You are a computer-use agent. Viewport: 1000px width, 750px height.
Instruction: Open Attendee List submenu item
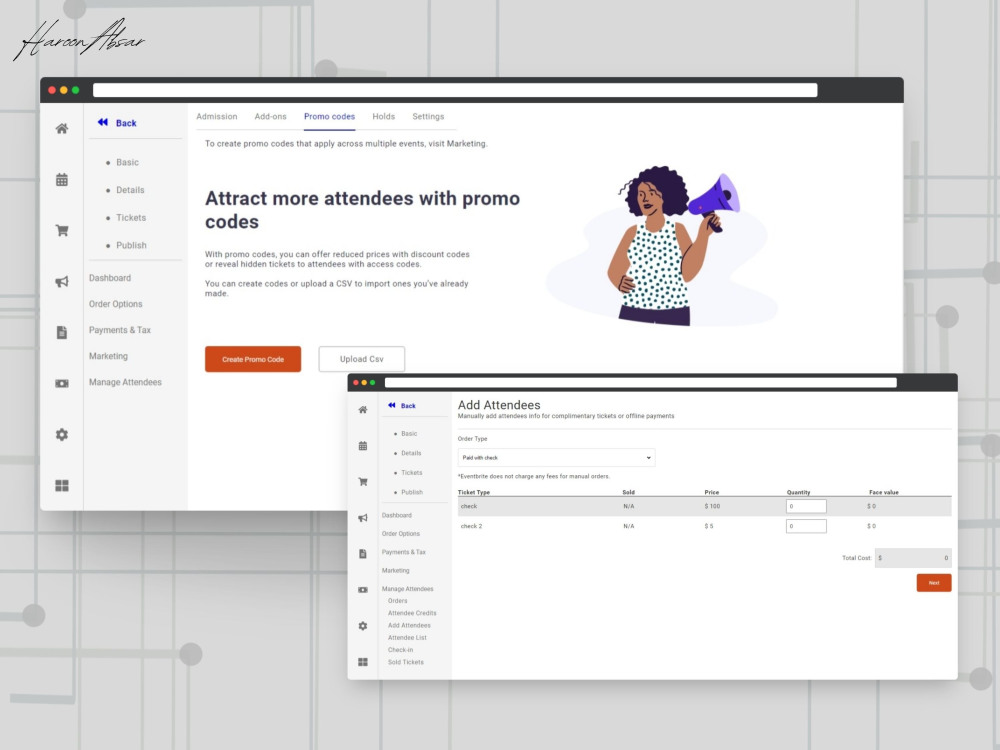pyautogui.click(x=407, y=638)
